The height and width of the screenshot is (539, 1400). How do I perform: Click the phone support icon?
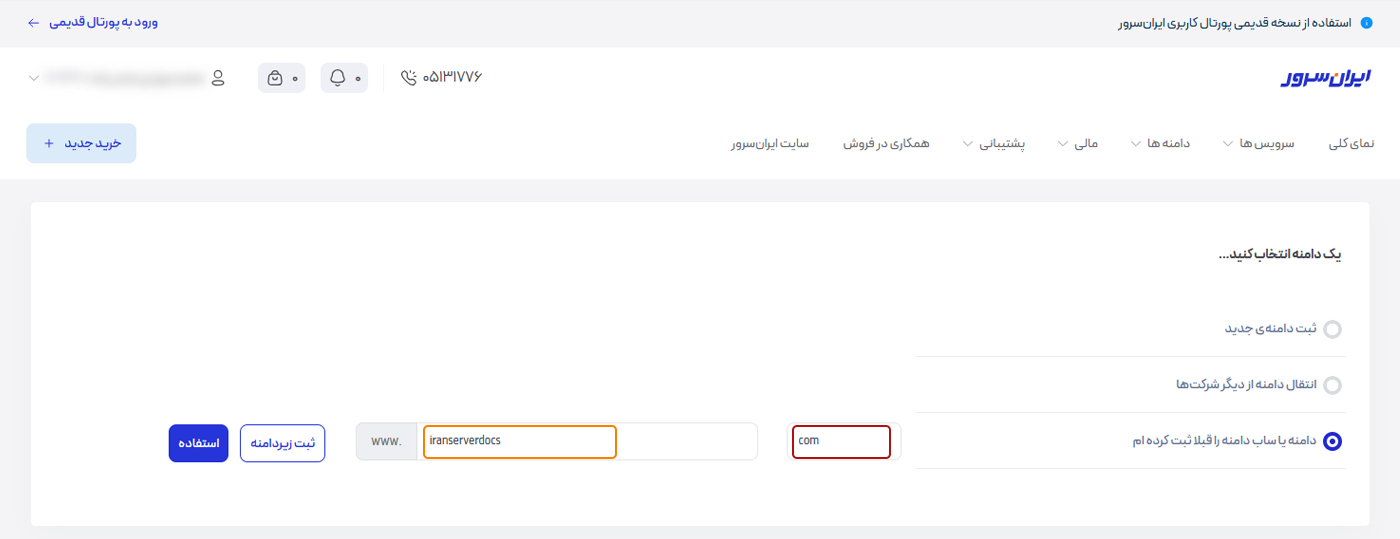click(408, 78)
